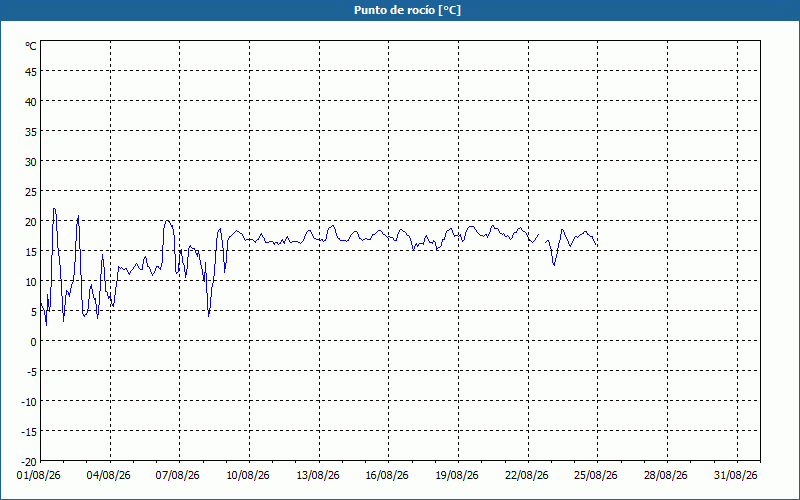Click the °C unit label on the y-axis
Screen dimensions: 800x500
point(31,46)
